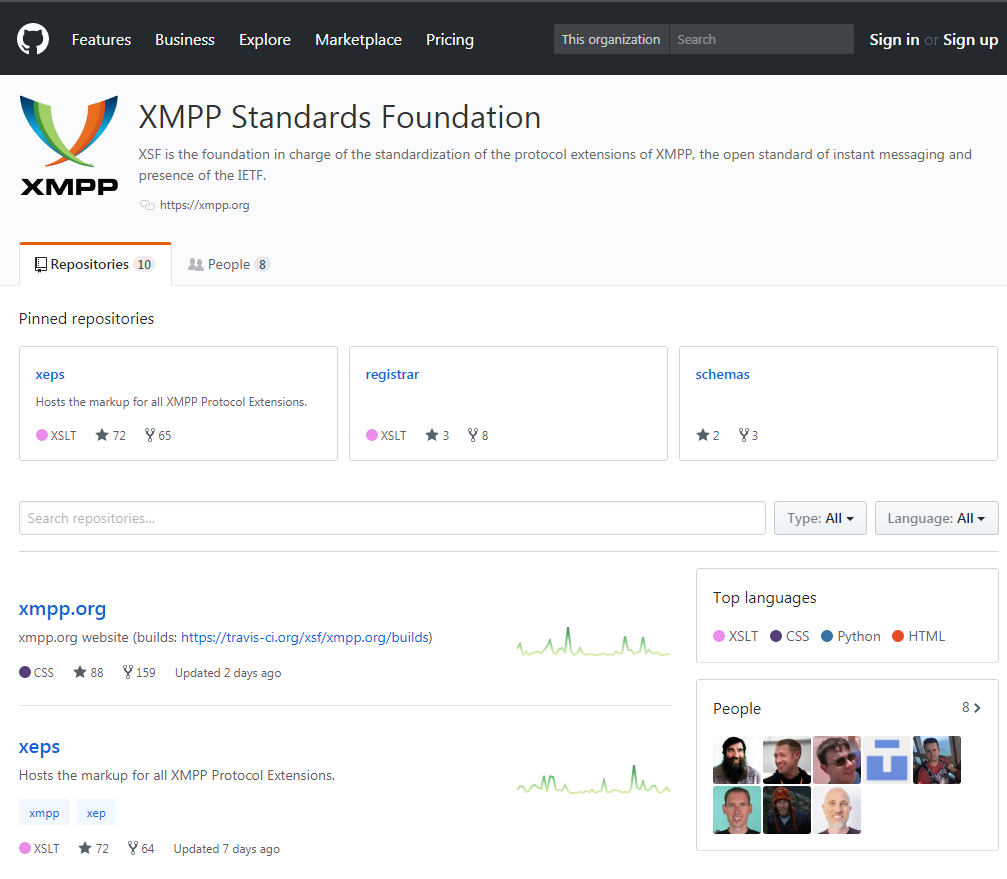Open the pinned registrar repository
This screenshot has width=1007, height=879.
(x=392, y=374)
